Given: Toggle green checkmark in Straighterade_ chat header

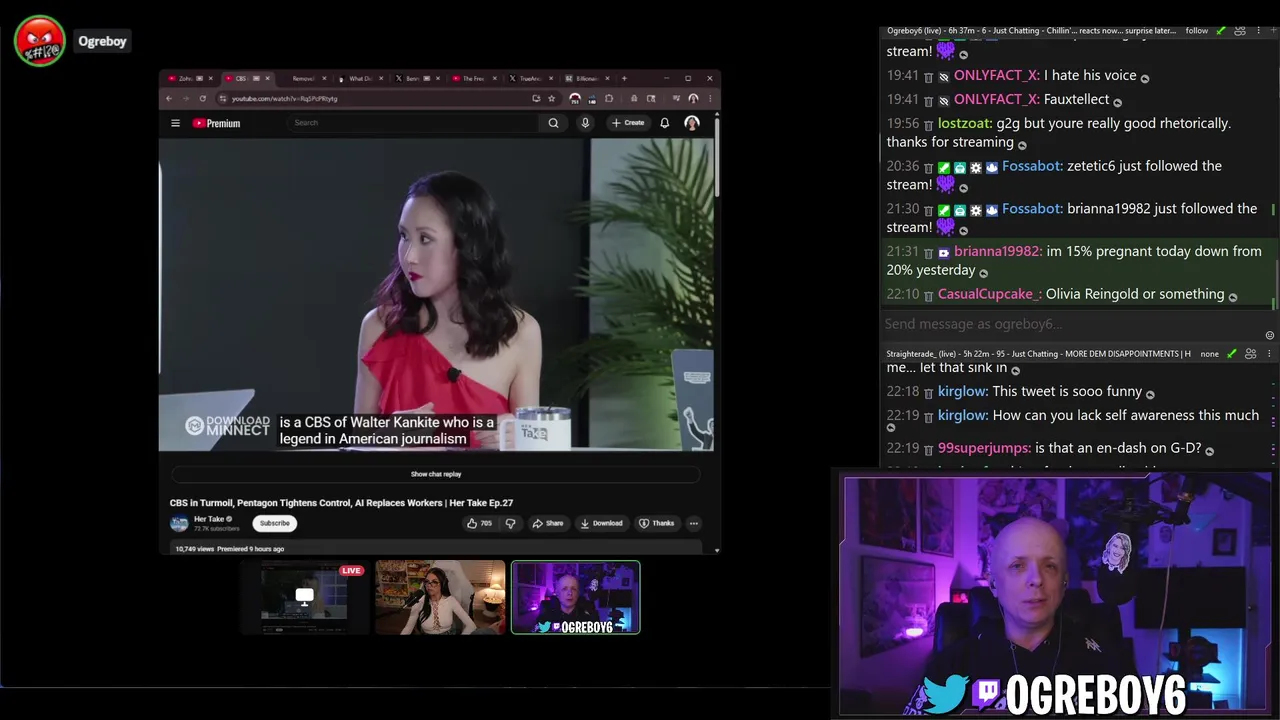Looking at the screenshot, I should tap(1232, 354).
